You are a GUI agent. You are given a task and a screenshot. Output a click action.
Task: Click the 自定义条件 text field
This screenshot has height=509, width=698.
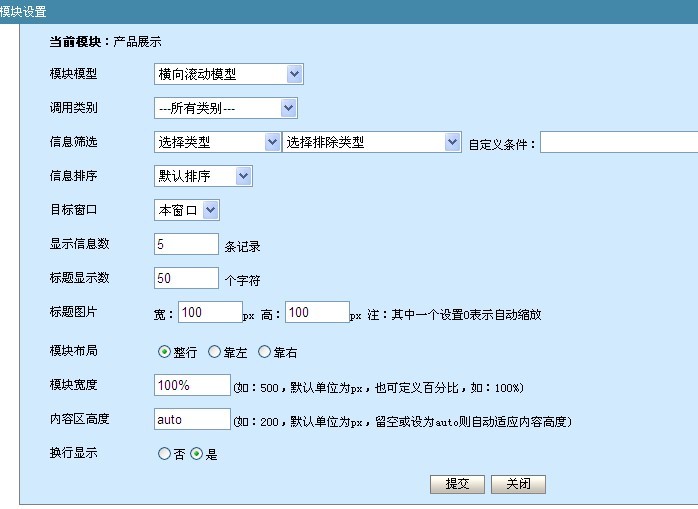619,142
